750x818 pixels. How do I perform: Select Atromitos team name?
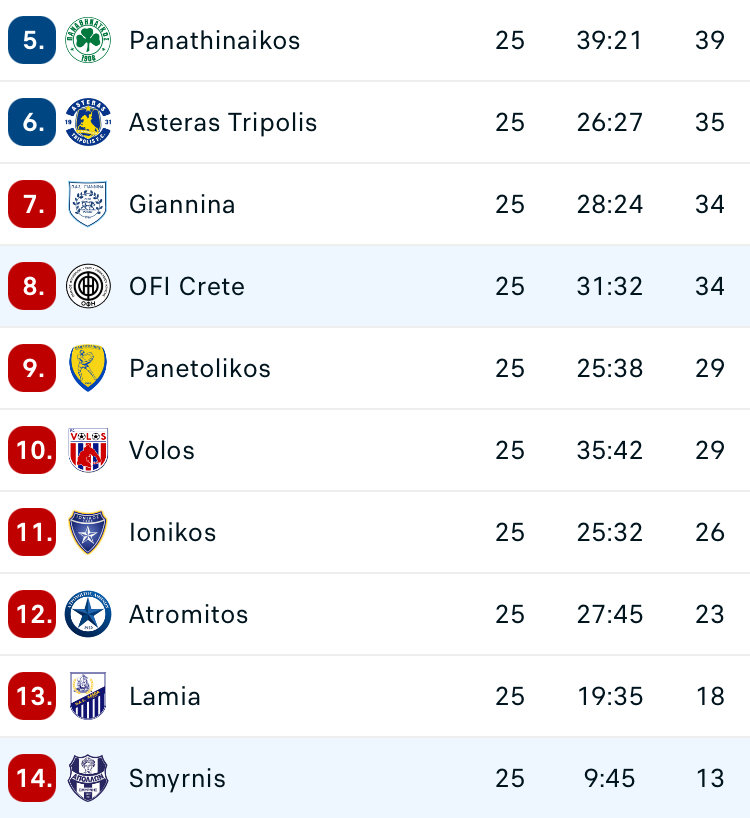188,615
